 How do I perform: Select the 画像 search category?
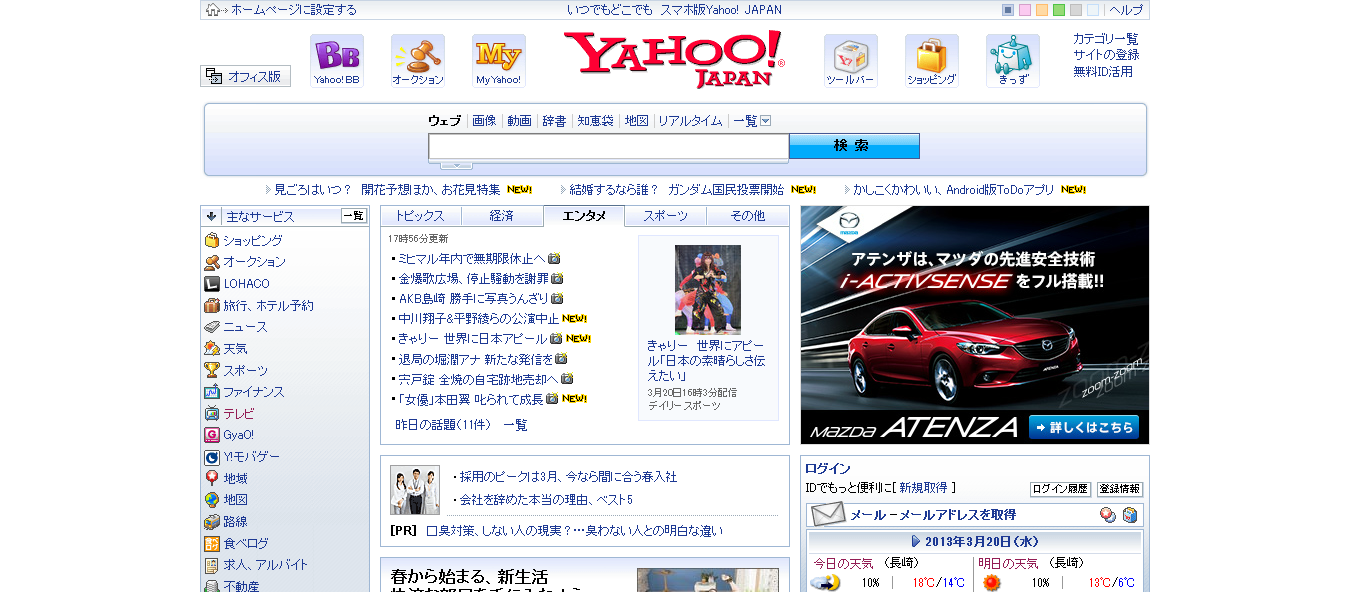(x=484, y=121)
